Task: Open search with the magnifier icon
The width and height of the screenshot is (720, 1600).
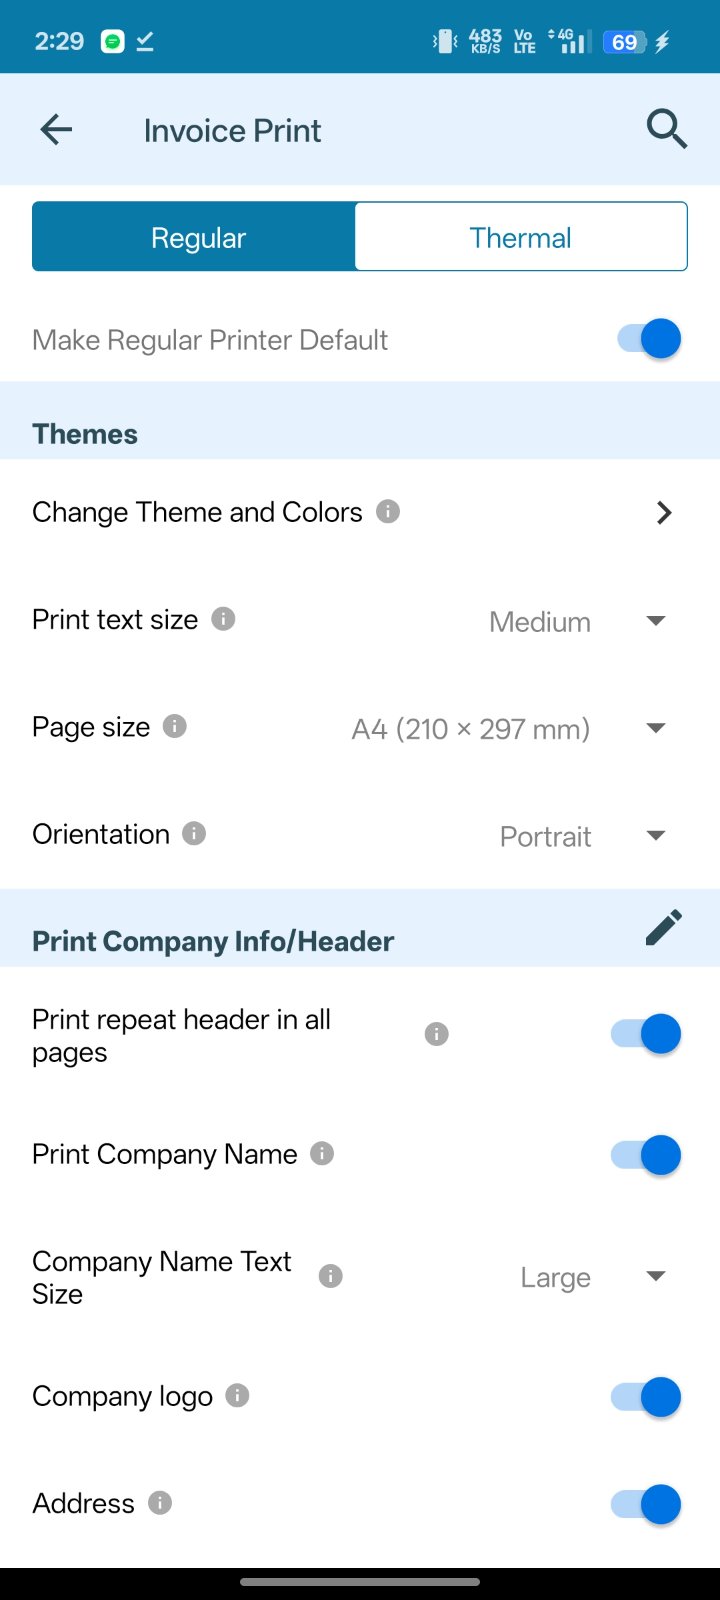Action: coord(666,129)
